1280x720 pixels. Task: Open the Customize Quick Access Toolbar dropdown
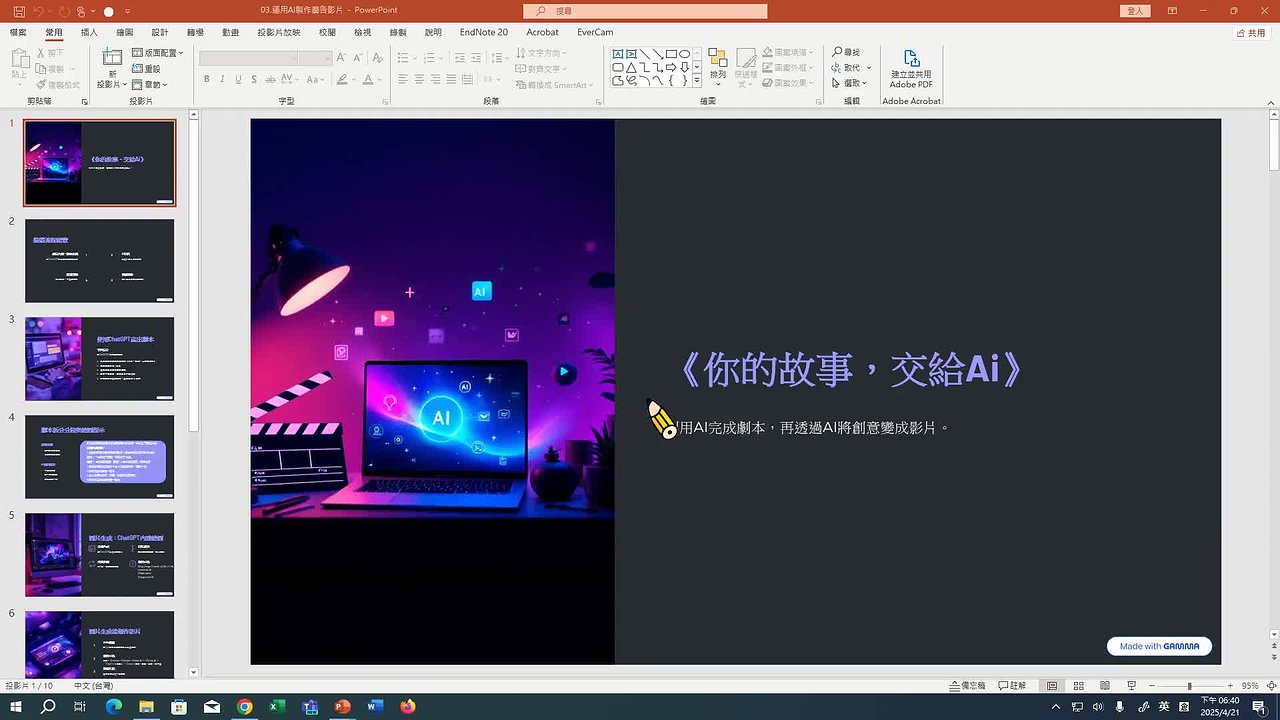click(x=127, y=12)
